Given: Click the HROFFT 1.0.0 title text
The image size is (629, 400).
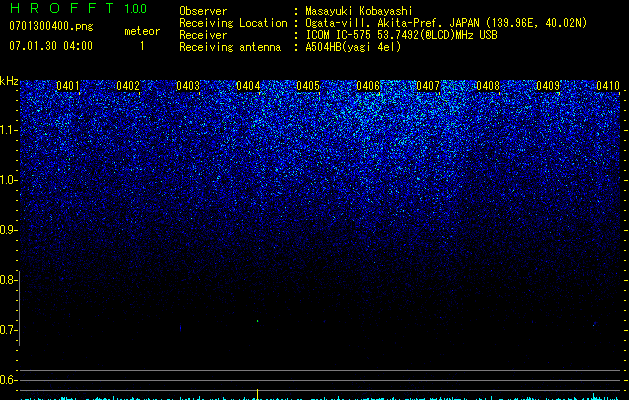Looking at the screenshot, I should click(x=78, y=8).
